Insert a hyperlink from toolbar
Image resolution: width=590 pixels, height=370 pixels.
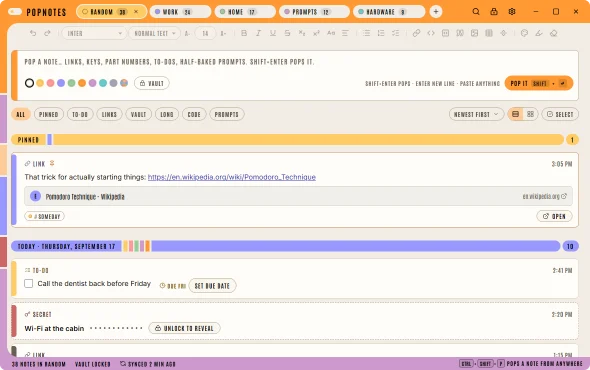click(x=416, y=33)
